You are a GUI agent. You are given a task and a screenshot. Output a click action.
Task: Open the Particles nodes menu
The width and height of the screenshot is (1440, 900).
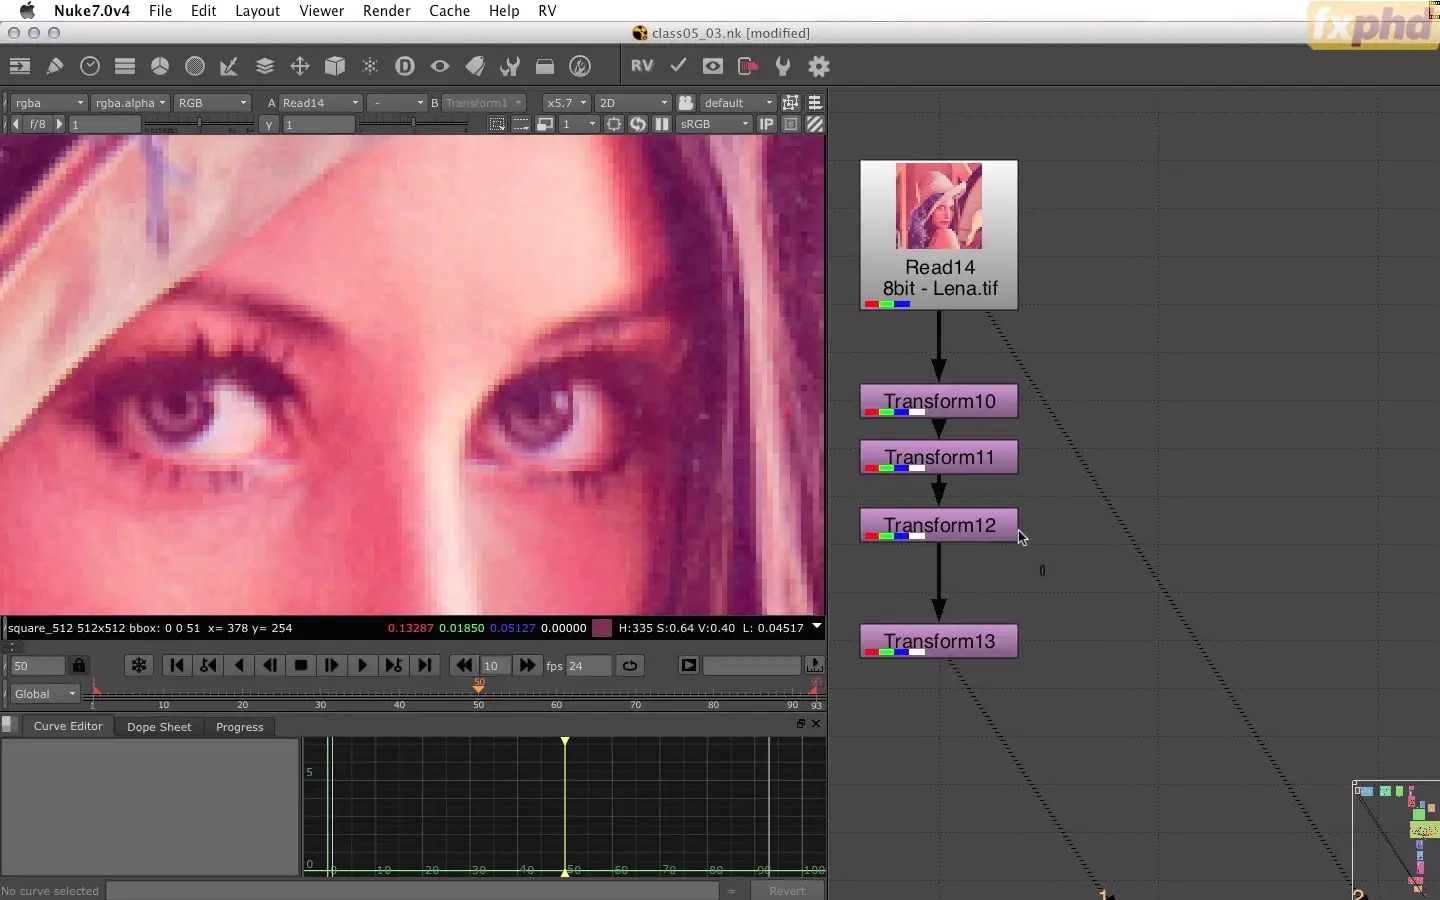point(370,66)
